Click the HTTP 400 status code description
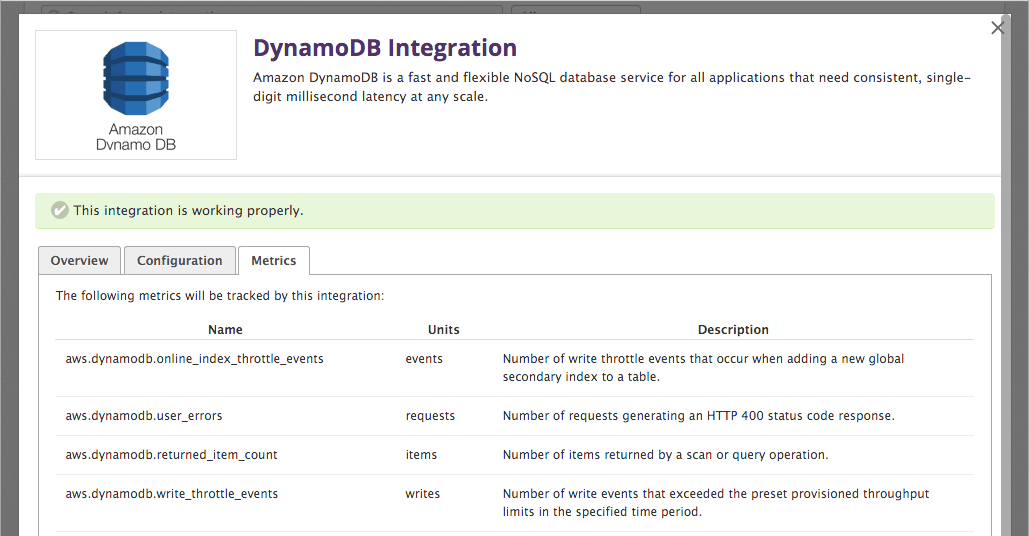The image size is (1029, 536). click(x=698, y=415)
